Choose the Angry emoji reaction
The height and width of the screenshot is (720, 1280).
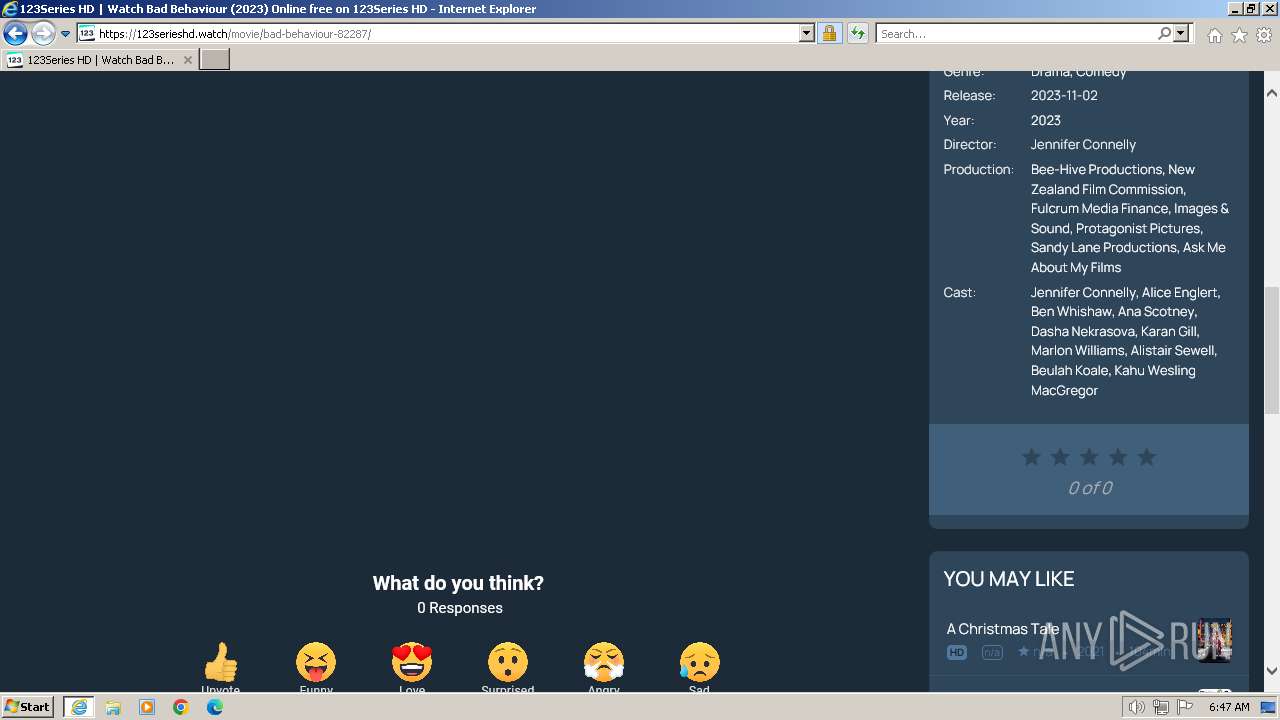pyautogui.click(x=604, y=663)
